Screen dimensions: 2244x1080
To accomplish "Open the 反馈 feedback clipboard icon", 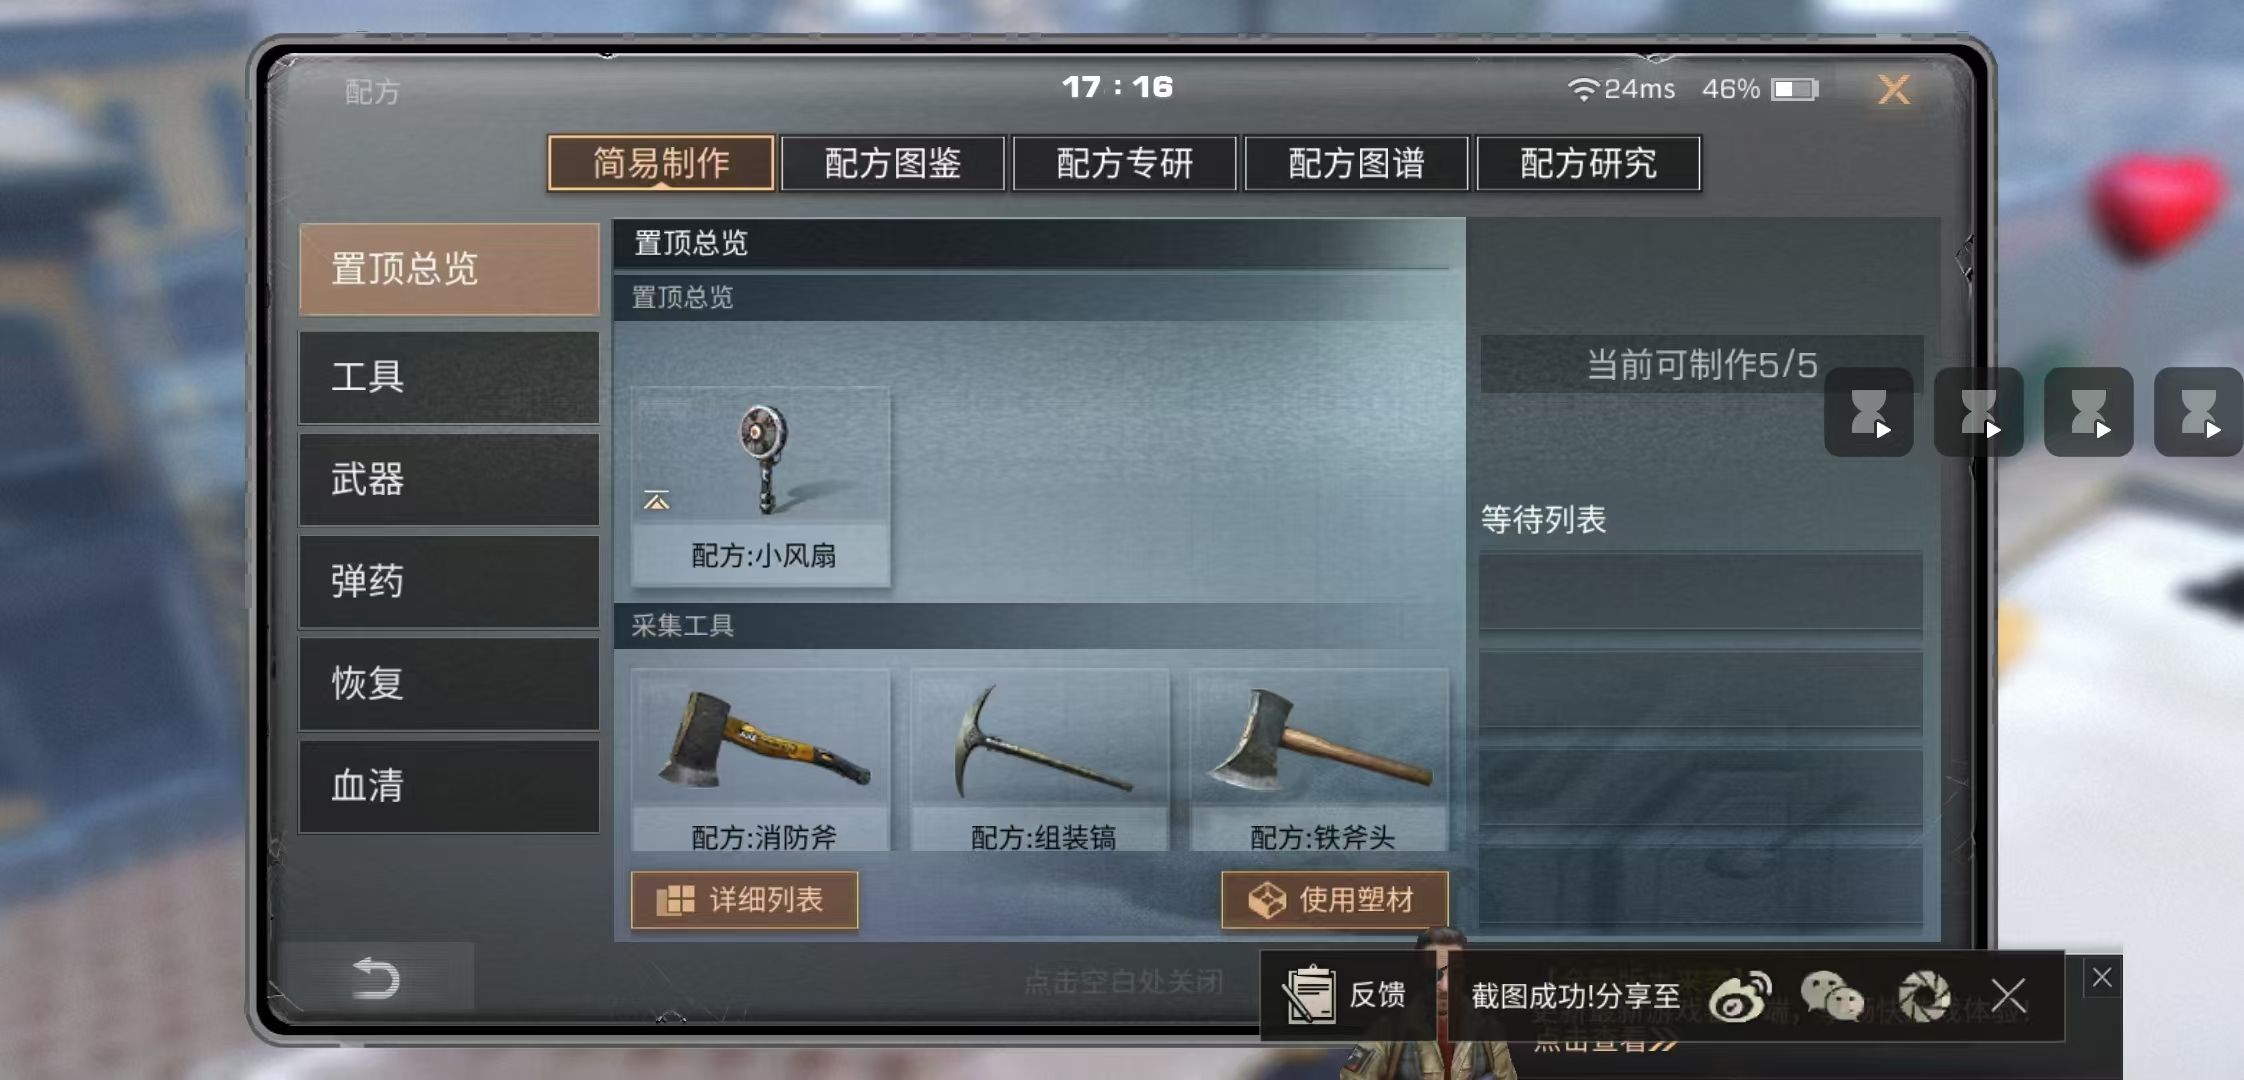I will pos(1310,994).
